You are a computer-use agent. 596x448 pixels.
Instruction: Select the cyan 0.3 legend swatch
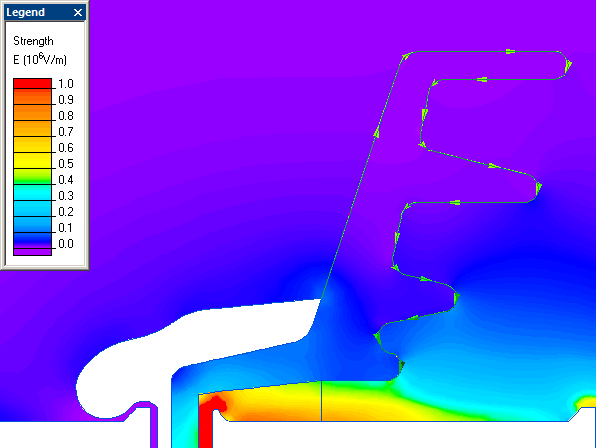click(x=32, y=192)
